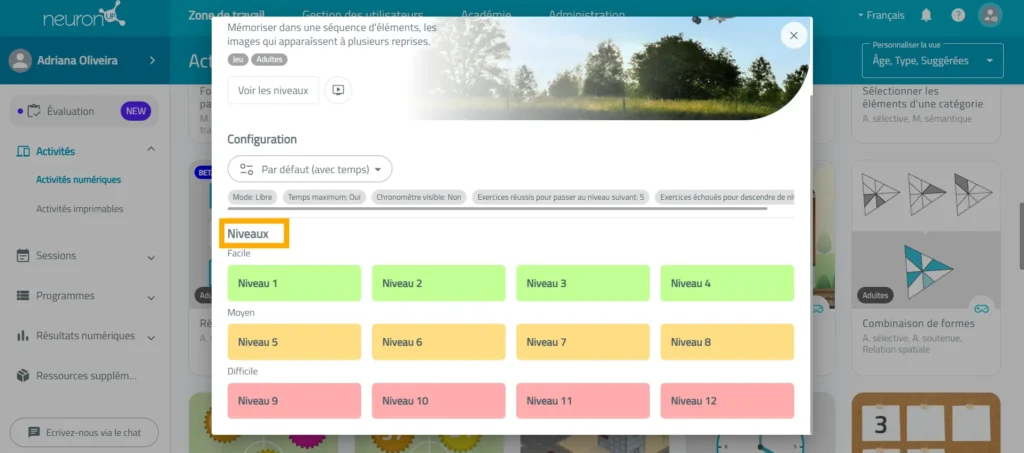This screenshot has height=453, width=1024.
Task: Play the activity preview video
Action: tap(338, 90)
